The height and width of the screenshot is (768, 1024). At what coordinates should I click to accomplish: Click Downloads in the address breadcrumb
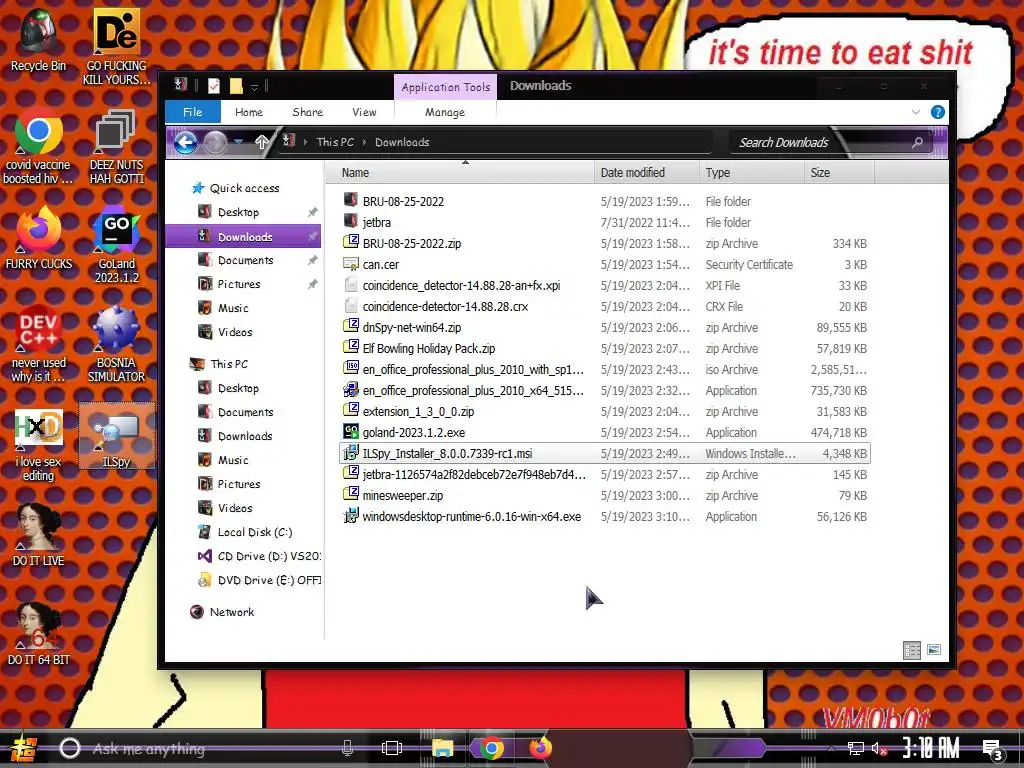click(402, 142)
